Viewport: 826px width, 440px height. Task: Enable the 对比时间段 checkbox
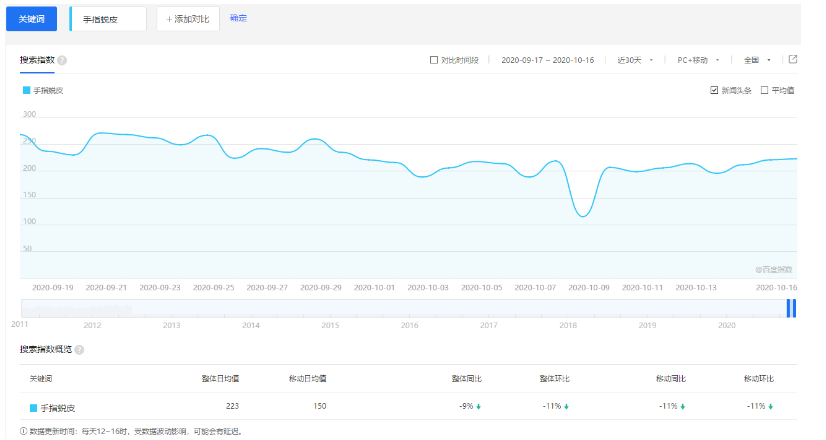coord(434,60)
